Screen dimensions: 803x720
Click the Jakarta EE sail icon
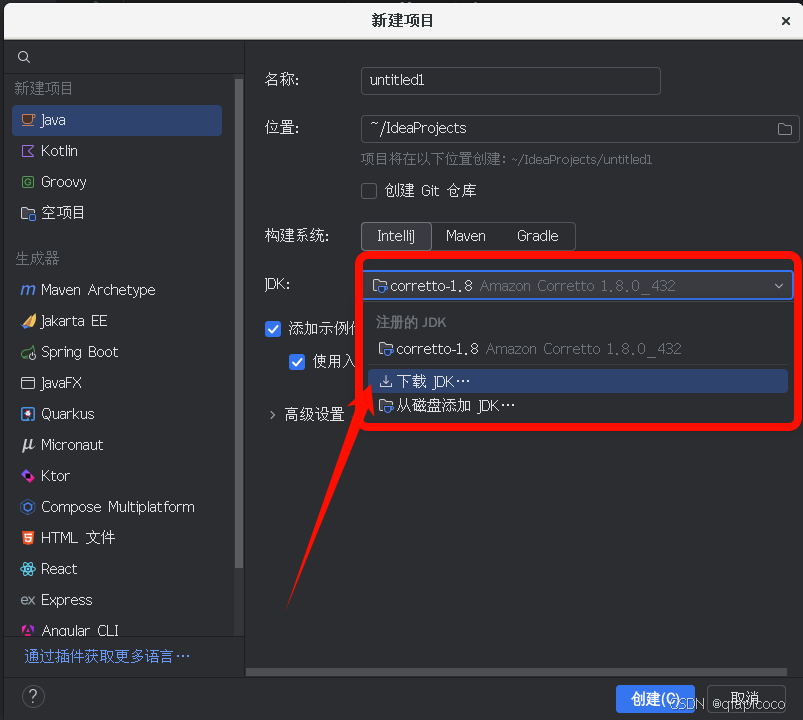tap(29, 321)
